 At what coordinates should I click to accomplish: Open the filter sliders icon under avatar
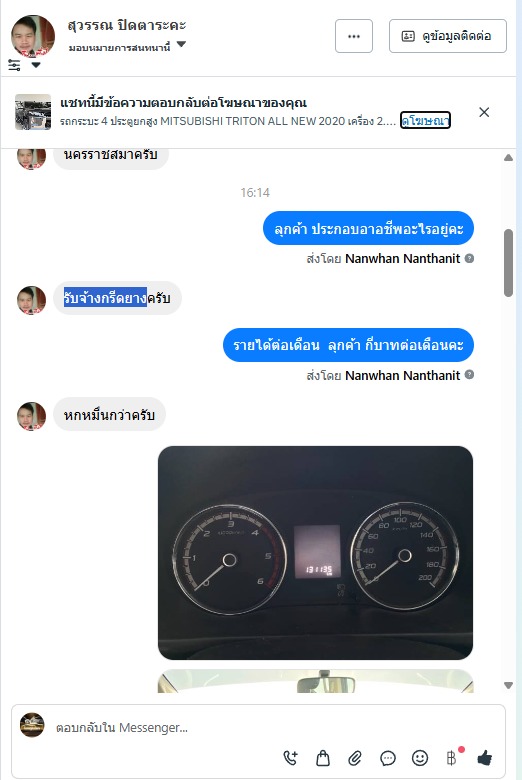point(14,65)
